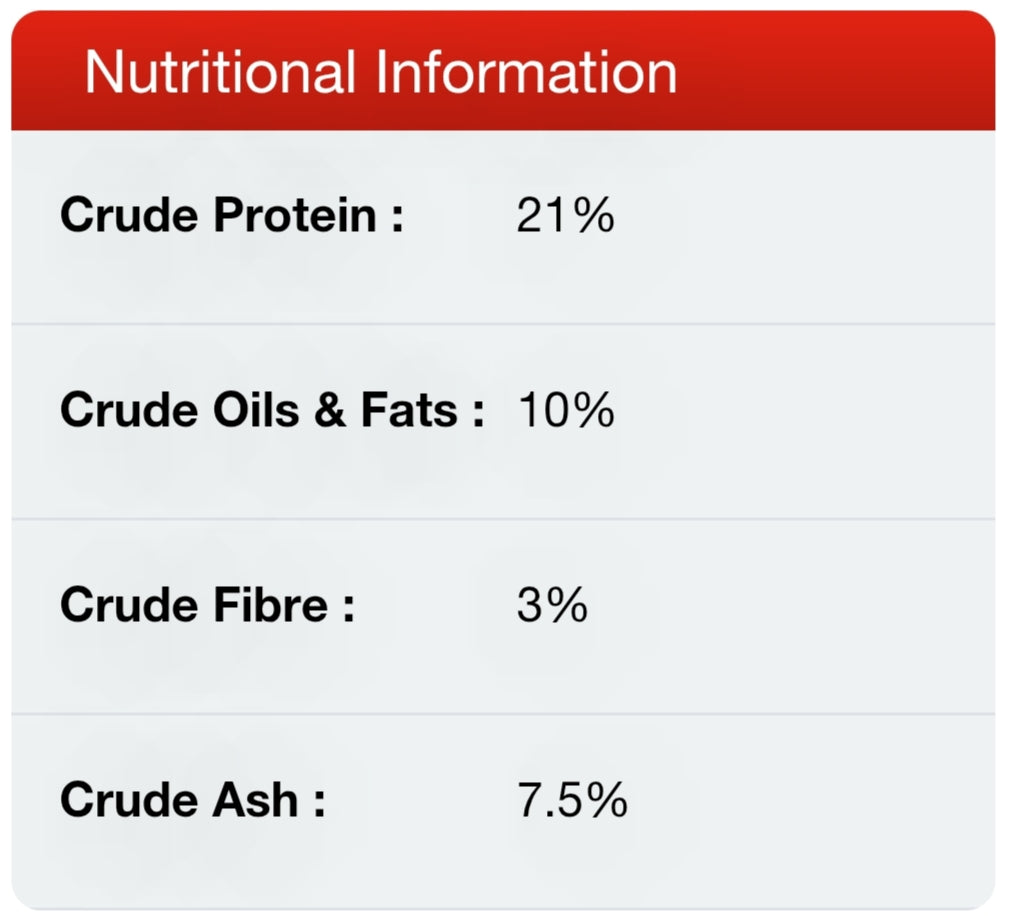Click "Crude" in the Fibre row

click(x=130, y=605)
